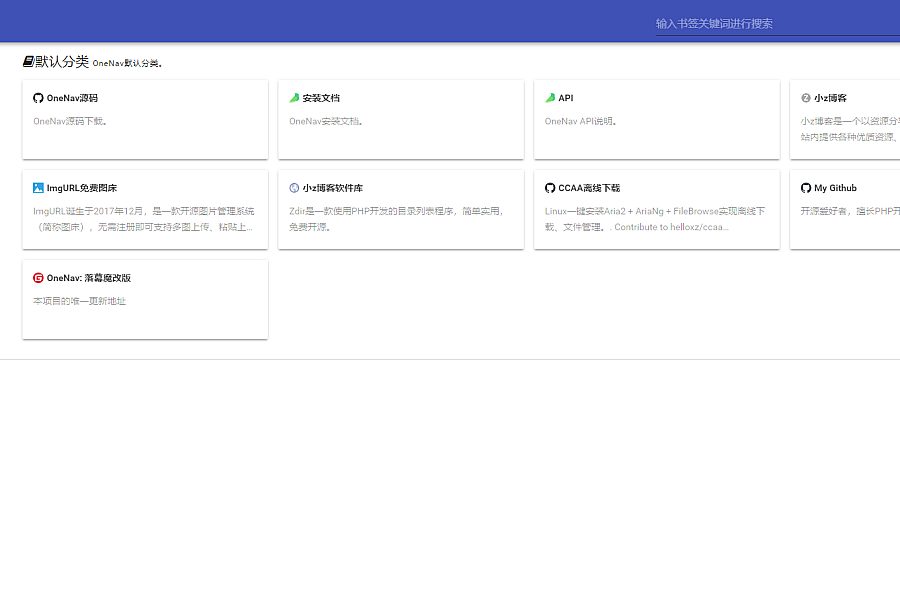The width and height of the screenshot is (900, 600).
Task: Click the description text 本项目的唯一更新地址
Action: pyautogui.click(x=80, y=301)
